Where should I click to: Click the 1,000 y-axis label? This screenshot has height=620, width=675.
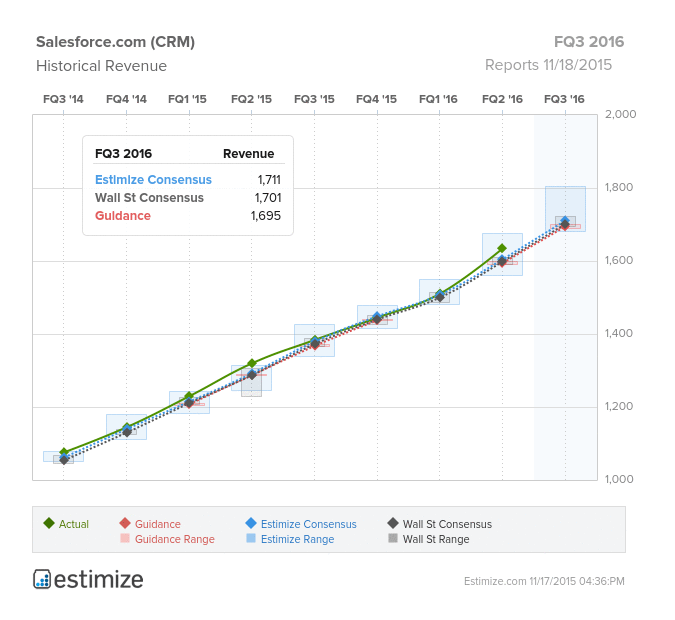619,479
